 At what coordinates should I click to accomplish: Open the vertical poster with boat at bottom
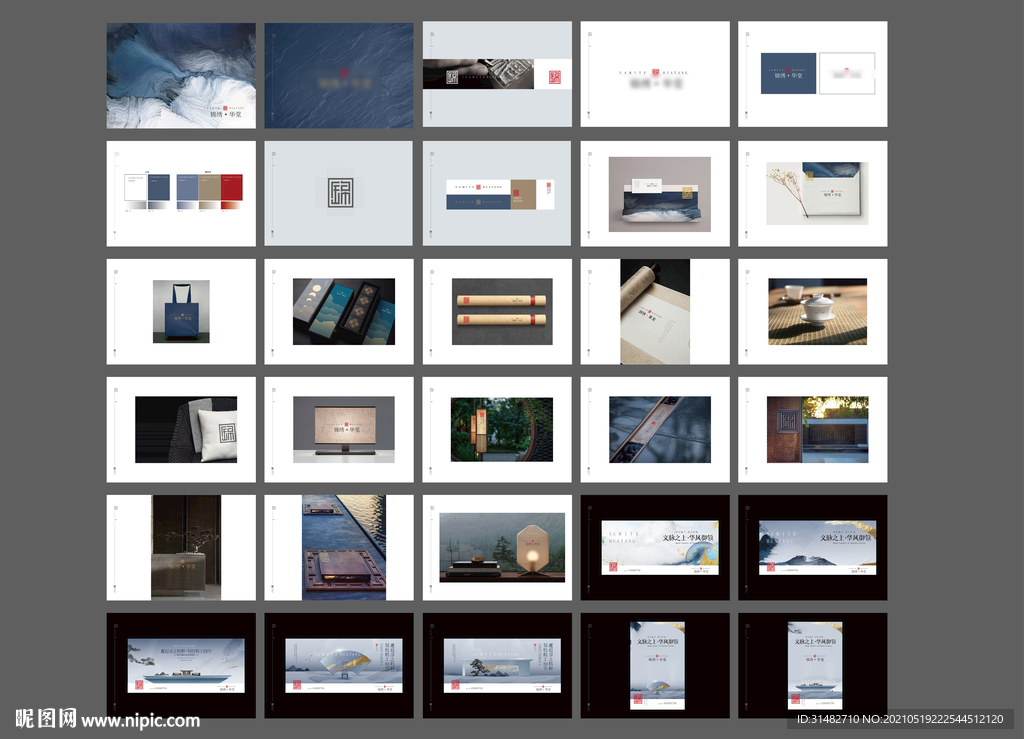click(x=815, y=666)
